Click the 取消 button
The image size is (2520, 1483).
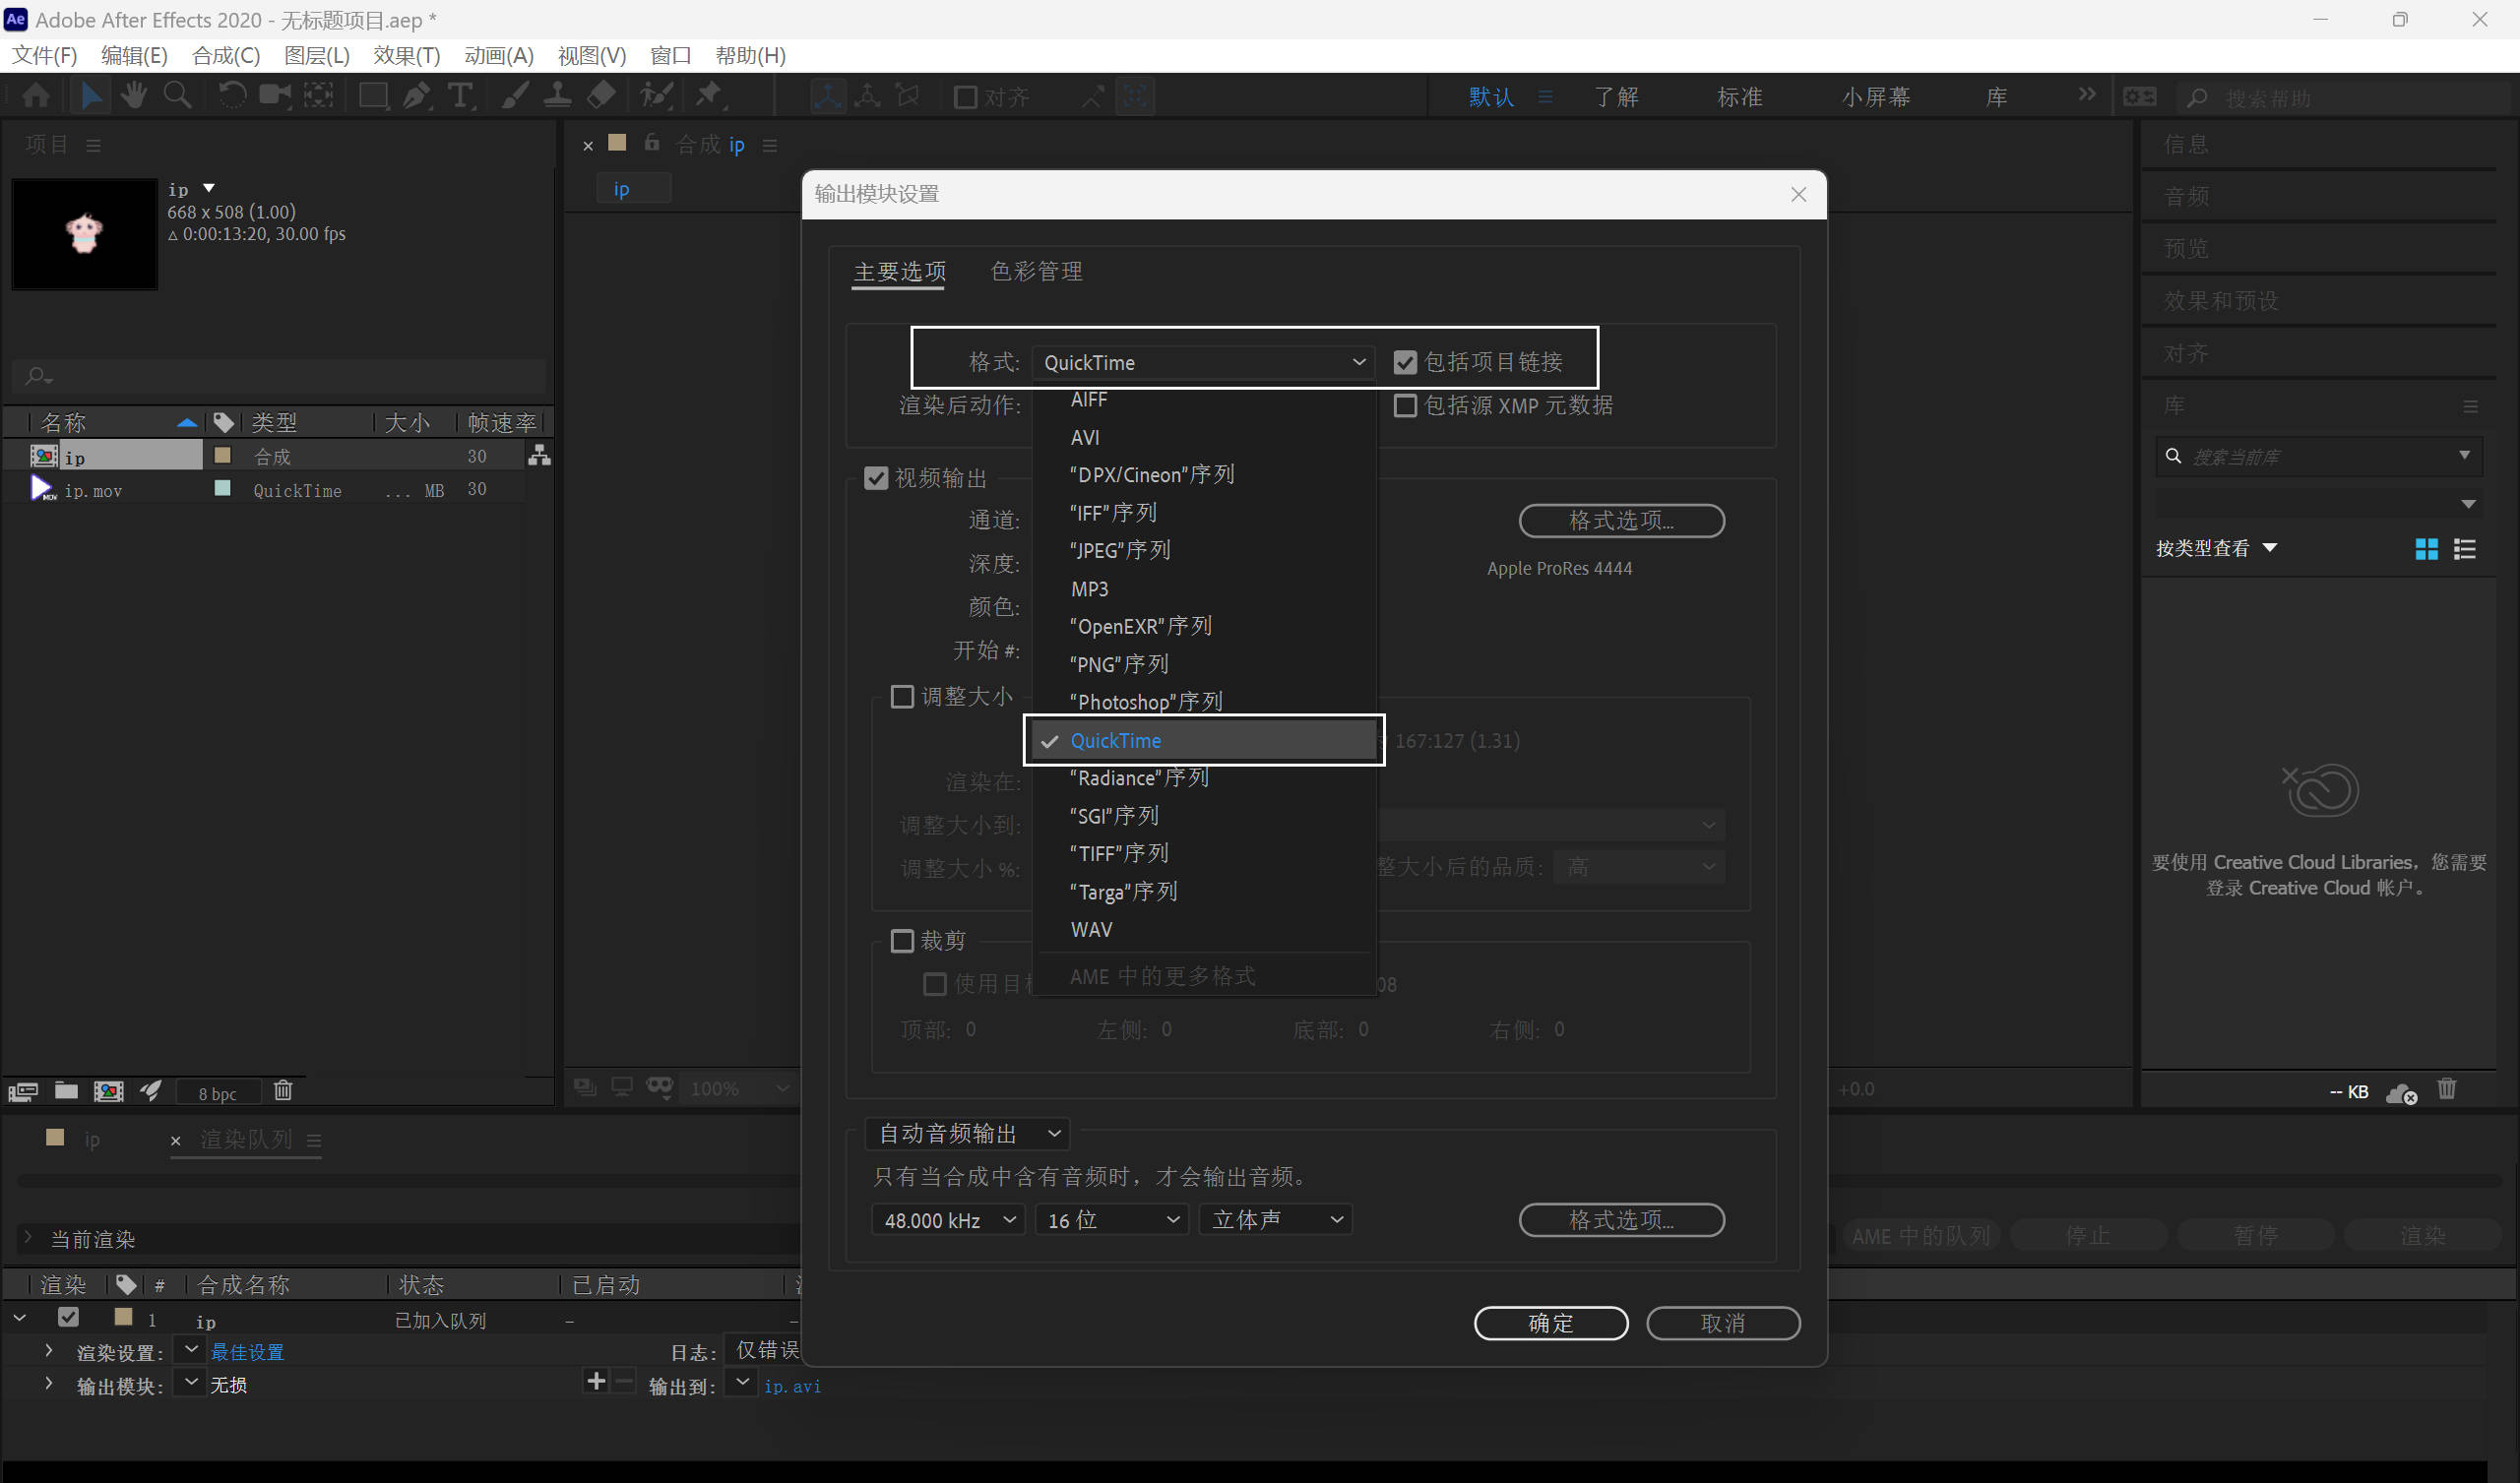pos(1722,1323)
